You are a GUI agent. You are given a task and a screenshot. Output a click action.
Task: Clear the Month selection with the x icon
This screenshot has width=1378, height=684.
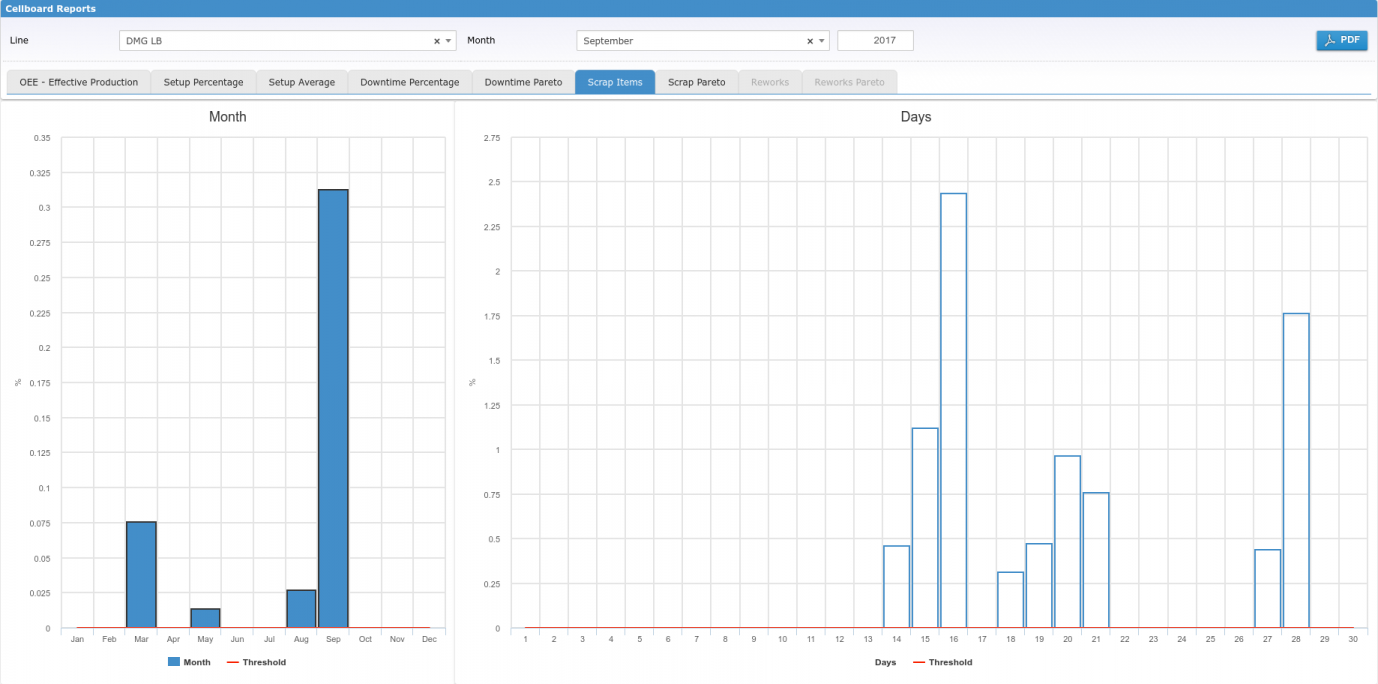[x=810, y=41]
